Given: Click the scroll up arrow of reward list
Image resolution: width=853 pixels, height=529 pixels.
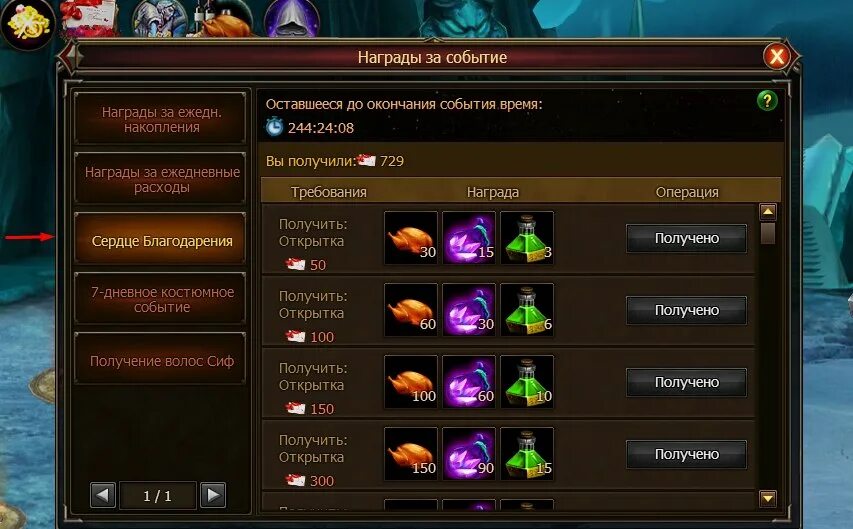Looking at the screenshot, I should [x=768, y=211].
